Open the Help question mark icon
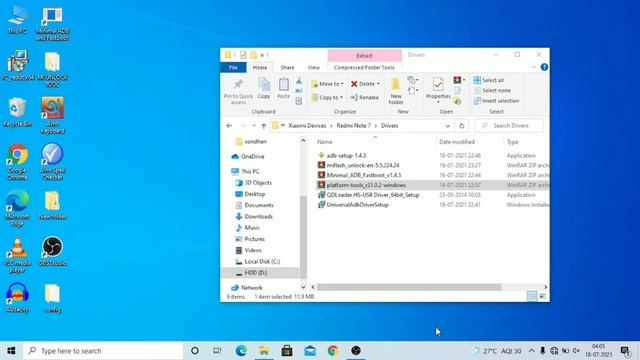Screen dimensions: 640x360 coord(544,67)
